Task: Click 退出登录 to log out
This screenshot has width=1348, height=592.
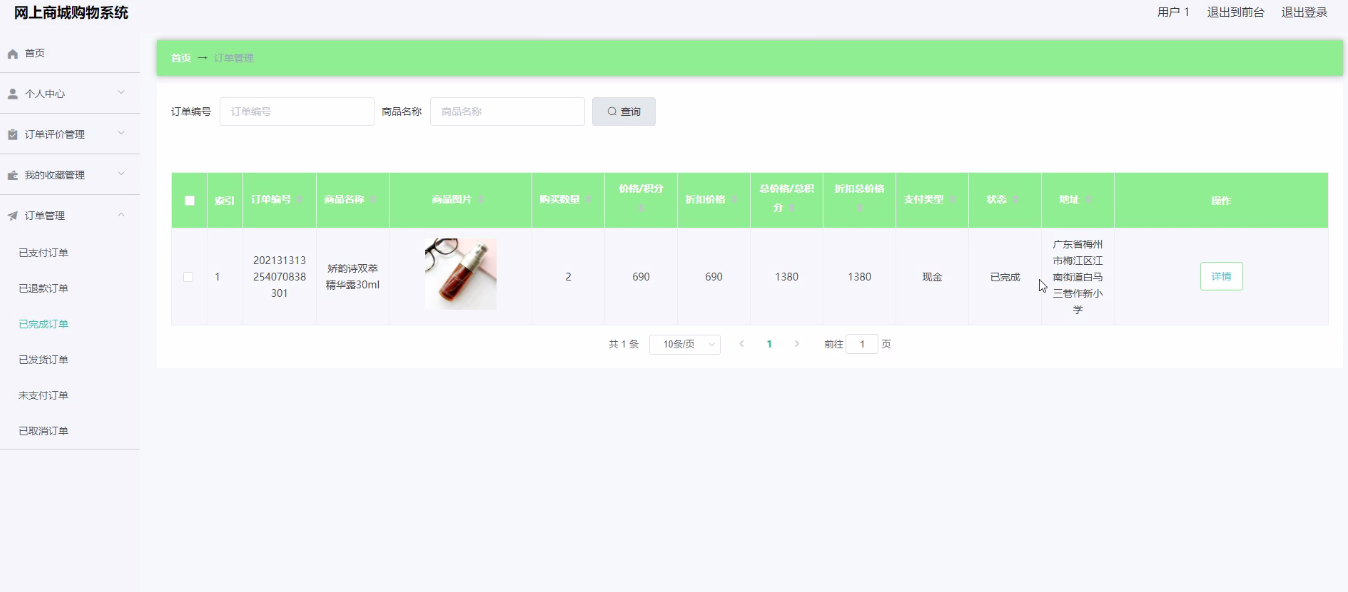Action: tap(1305, 12)
